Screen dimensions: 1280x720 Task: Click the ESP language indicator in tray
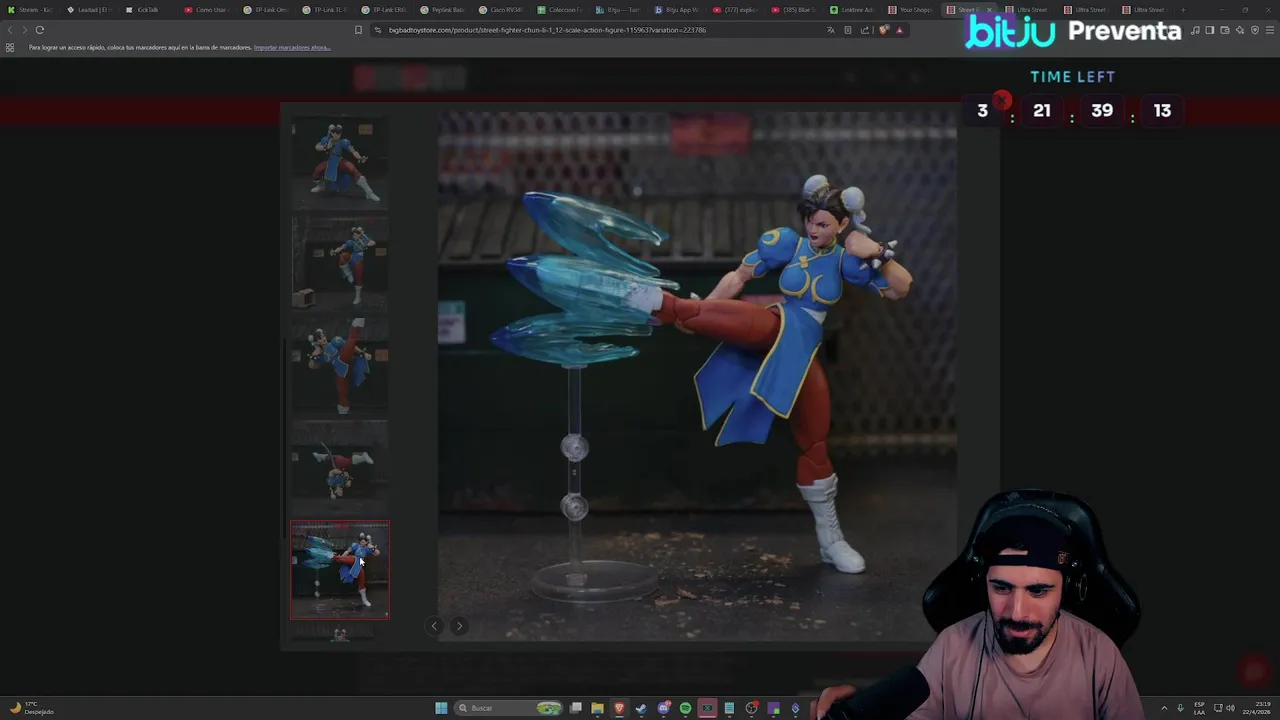(x=1199, y=708)
